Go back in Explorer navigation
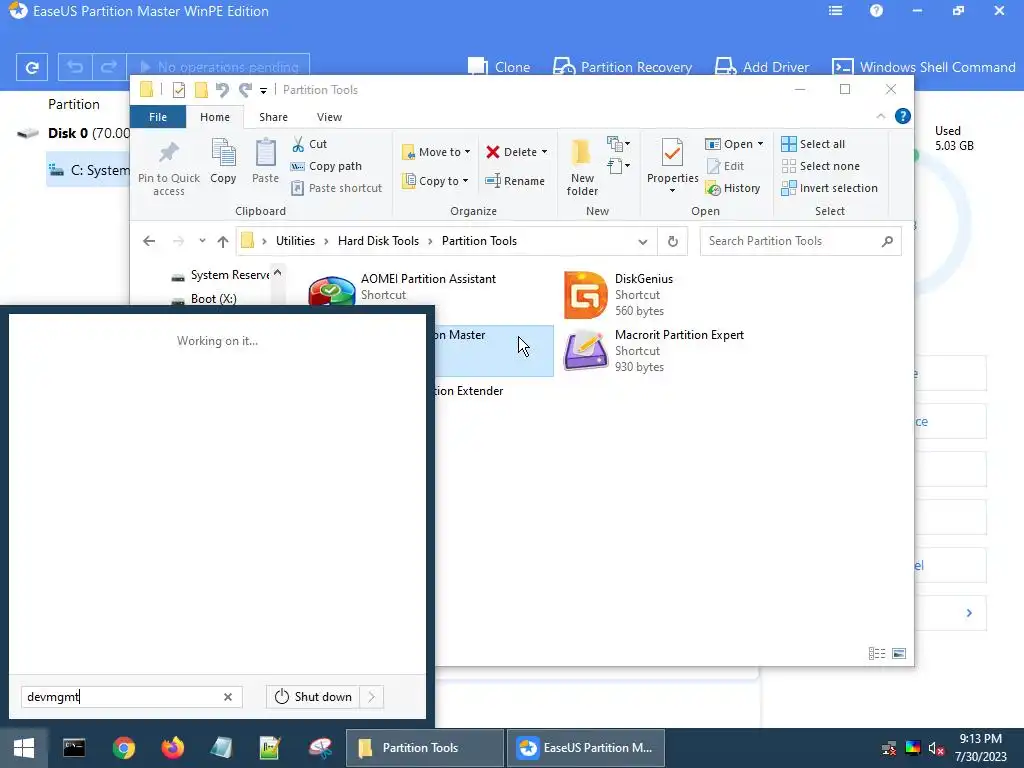Viewport: 1024px width, 768px height. click(x=149, y=241)
